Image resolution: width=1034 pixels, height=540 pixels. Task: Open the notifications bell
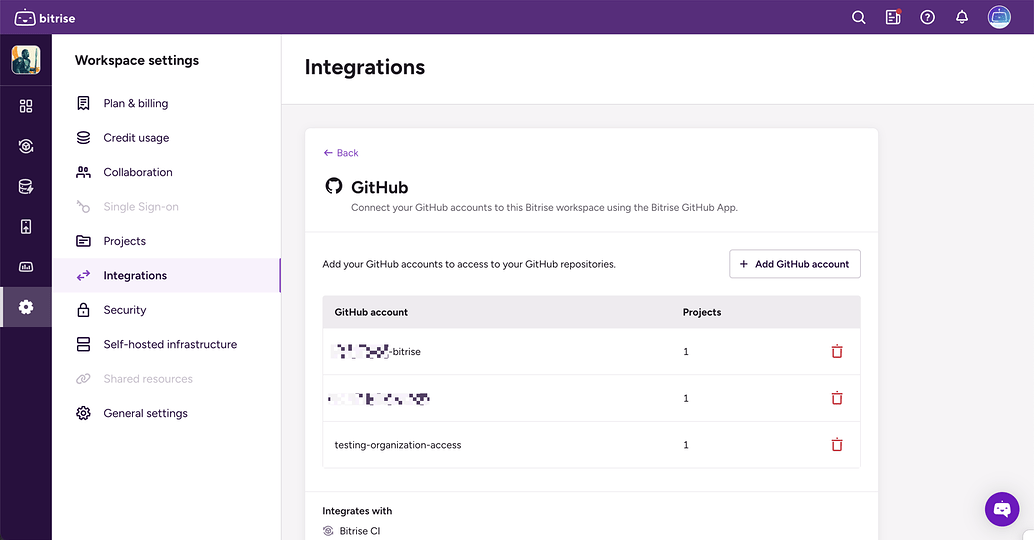[x=962, y=17]
